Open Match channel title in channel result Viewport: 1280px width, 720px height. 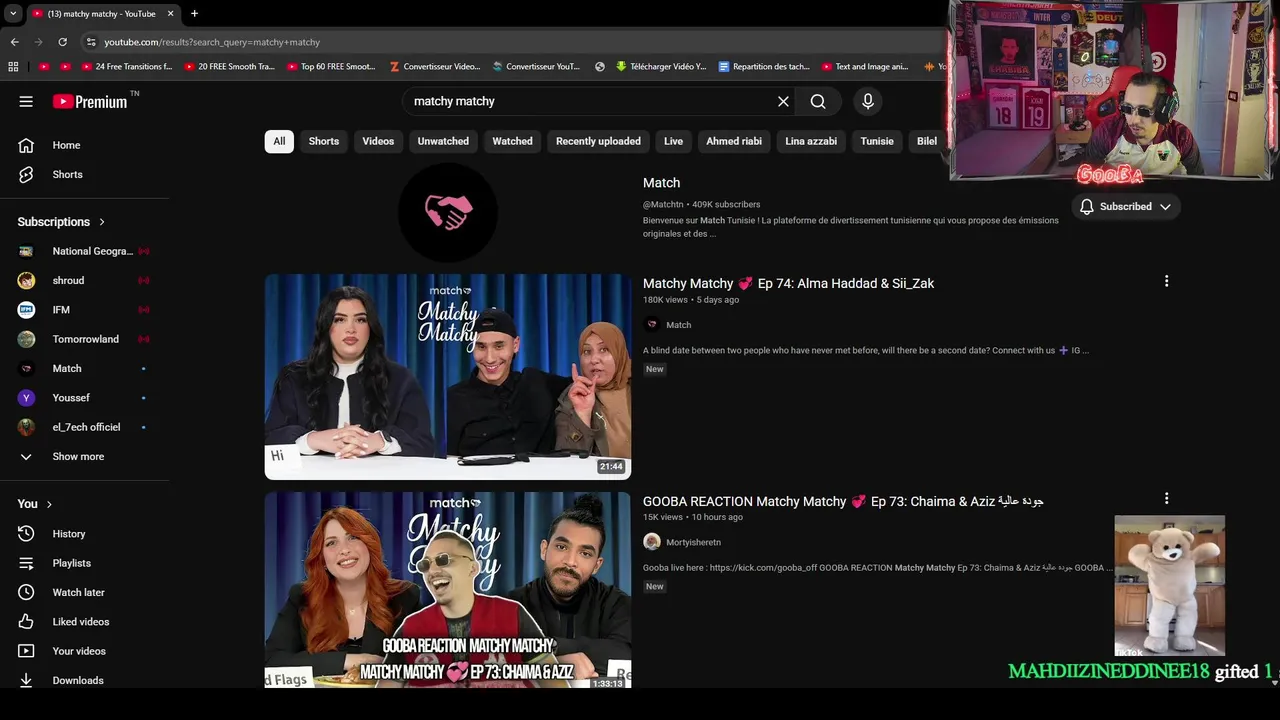point(661,183)
